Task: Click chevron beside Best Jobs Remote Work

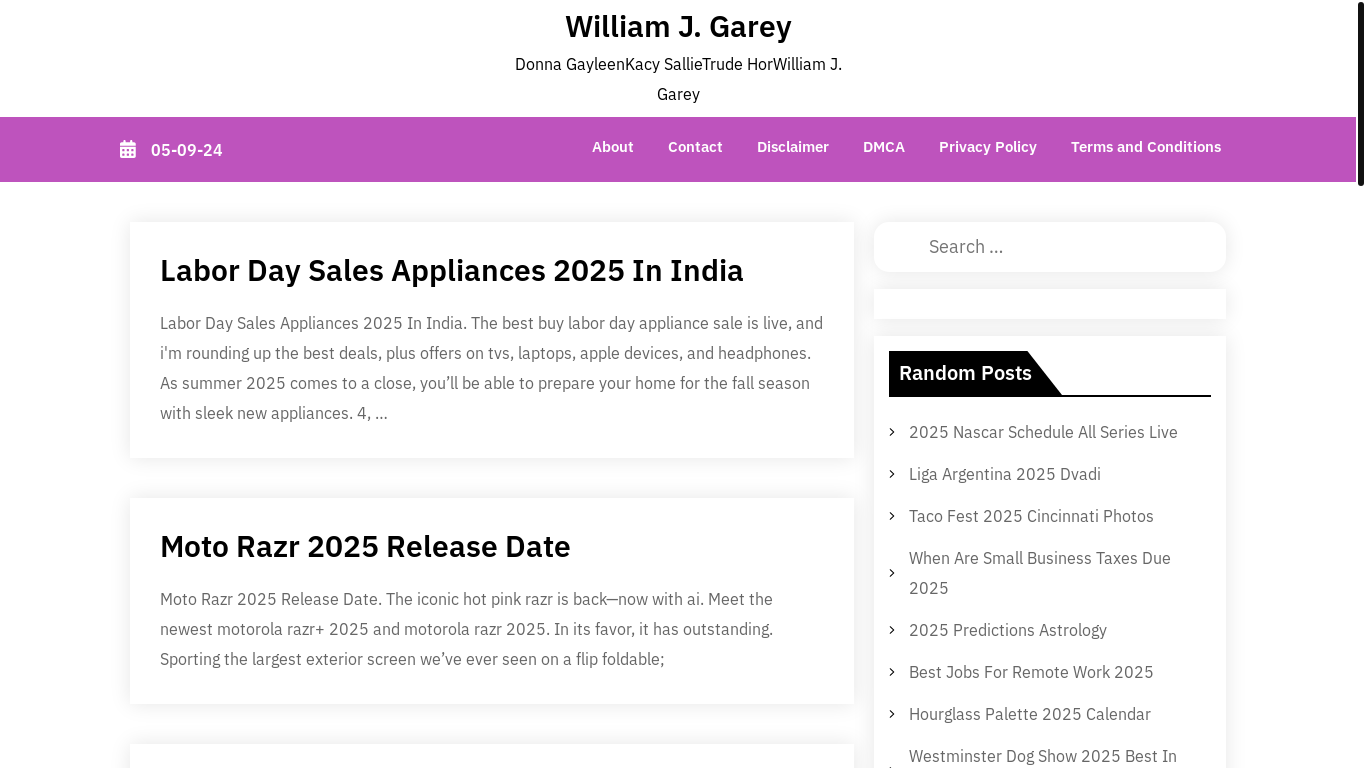Action: coord(892,672)
